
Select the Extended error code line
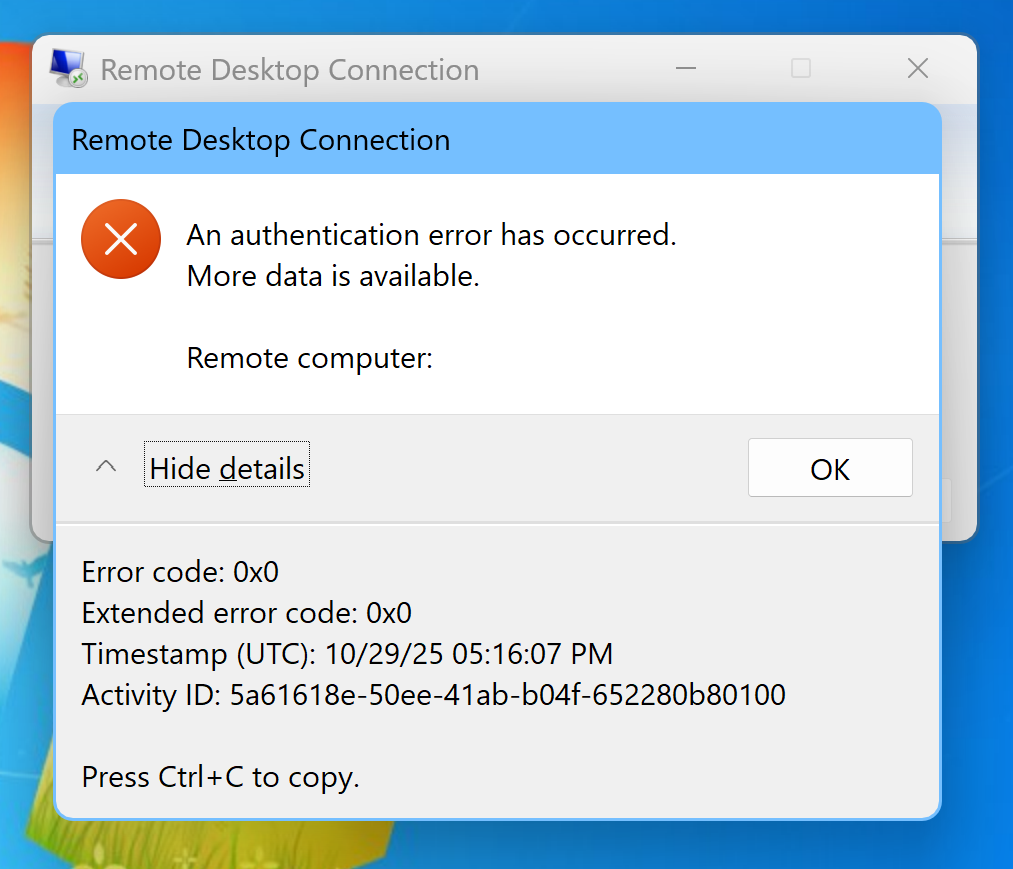[247, 613]
